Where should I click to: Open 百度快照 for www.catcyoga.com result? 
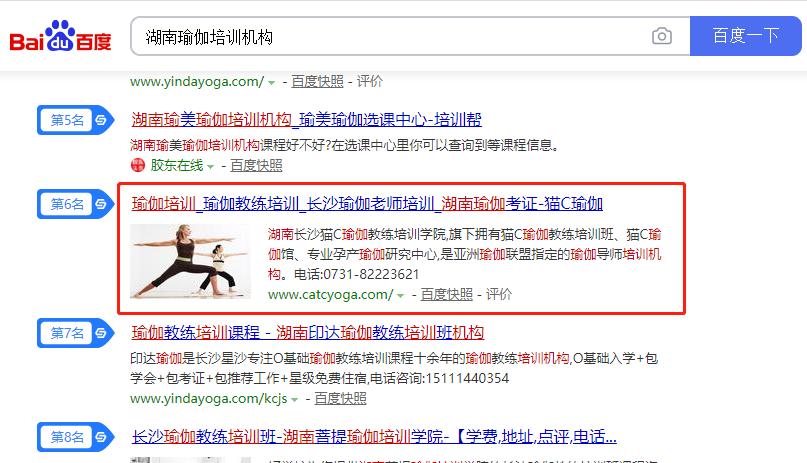pos(447,294)
